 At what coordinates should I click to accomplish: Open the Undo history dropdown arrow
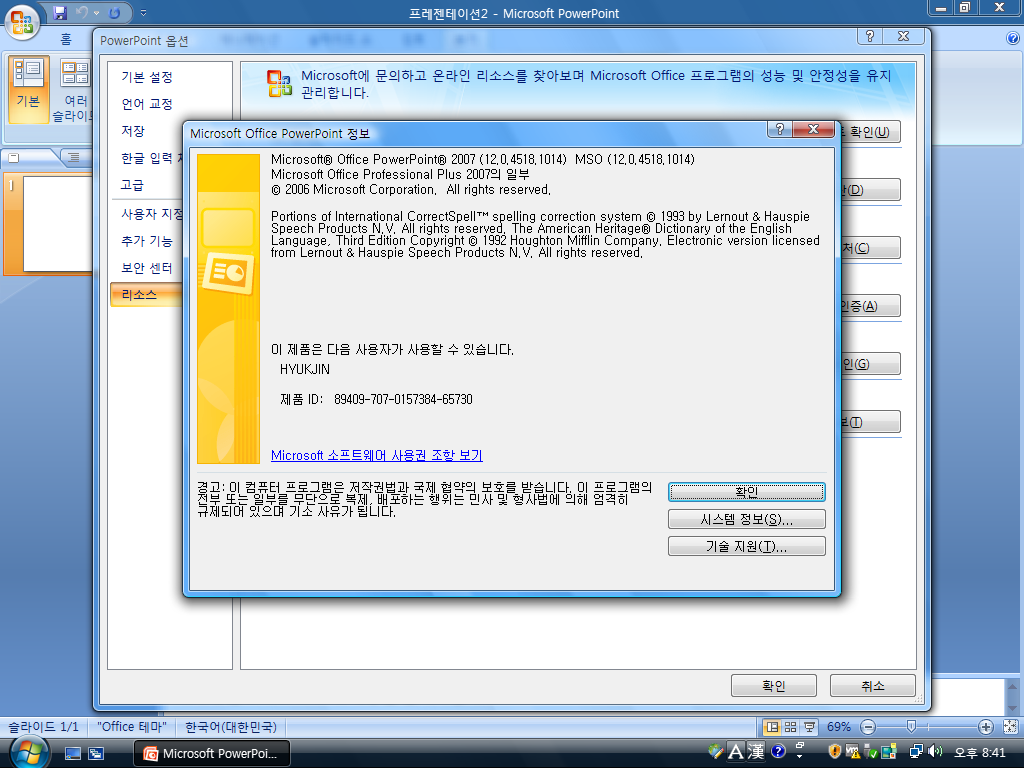click(x=97, y=13)
